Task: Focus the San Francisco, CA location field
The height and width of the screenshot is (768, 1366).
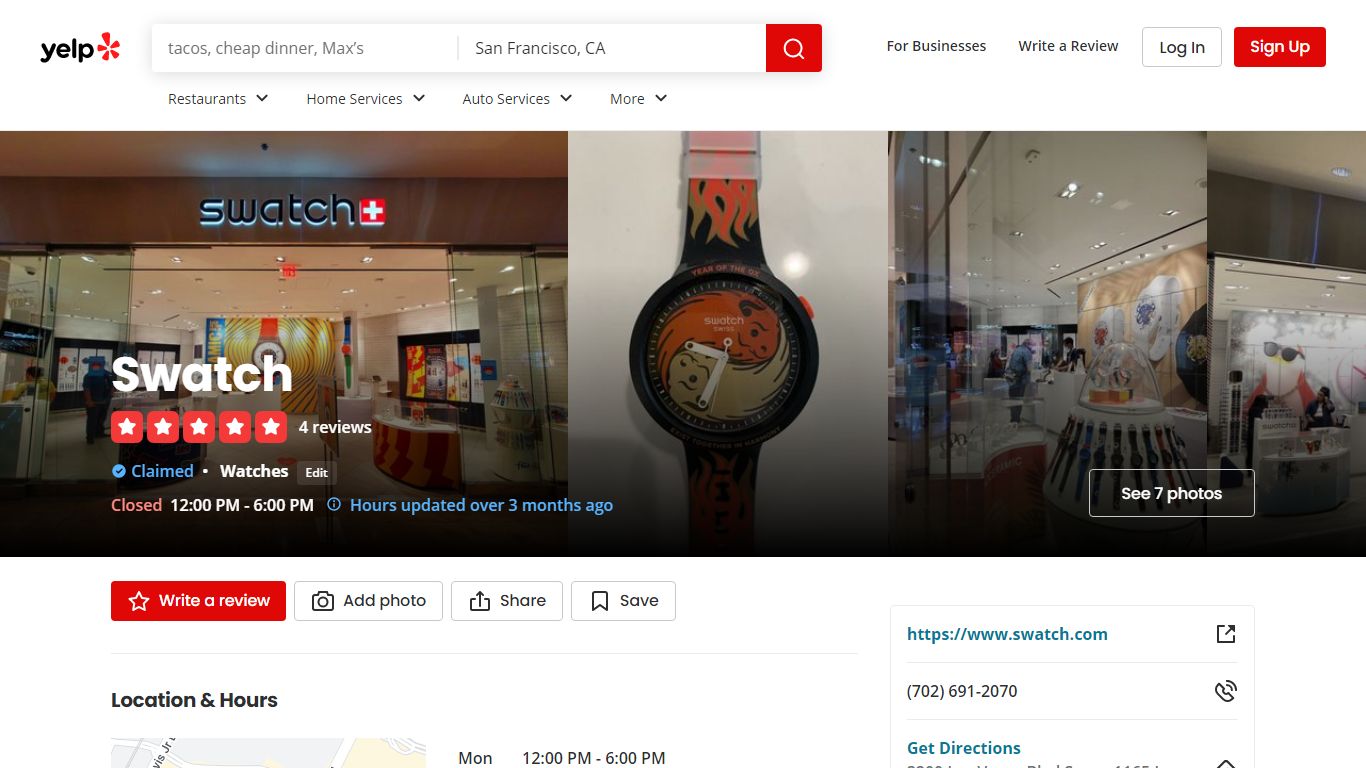Action: click(x=612, y=48)
